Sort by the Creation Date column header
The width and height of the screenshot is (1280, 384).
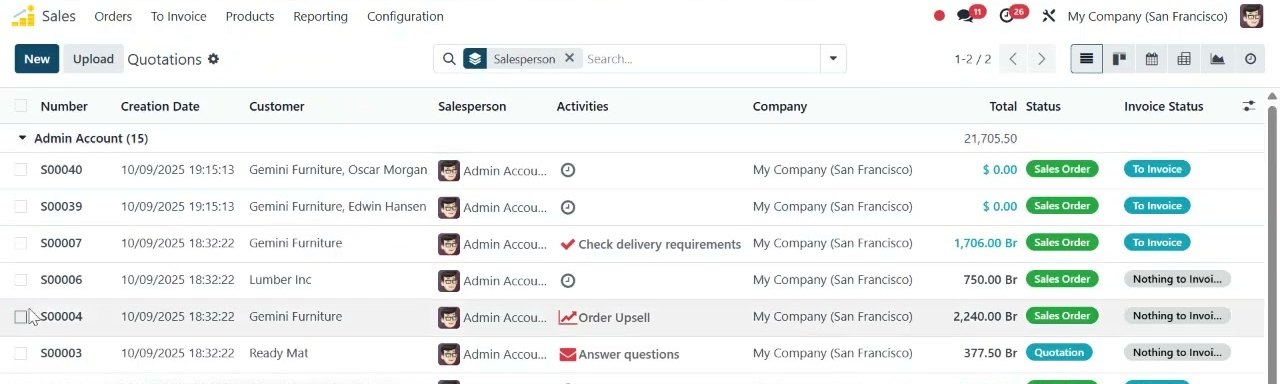tap(160, 106)
